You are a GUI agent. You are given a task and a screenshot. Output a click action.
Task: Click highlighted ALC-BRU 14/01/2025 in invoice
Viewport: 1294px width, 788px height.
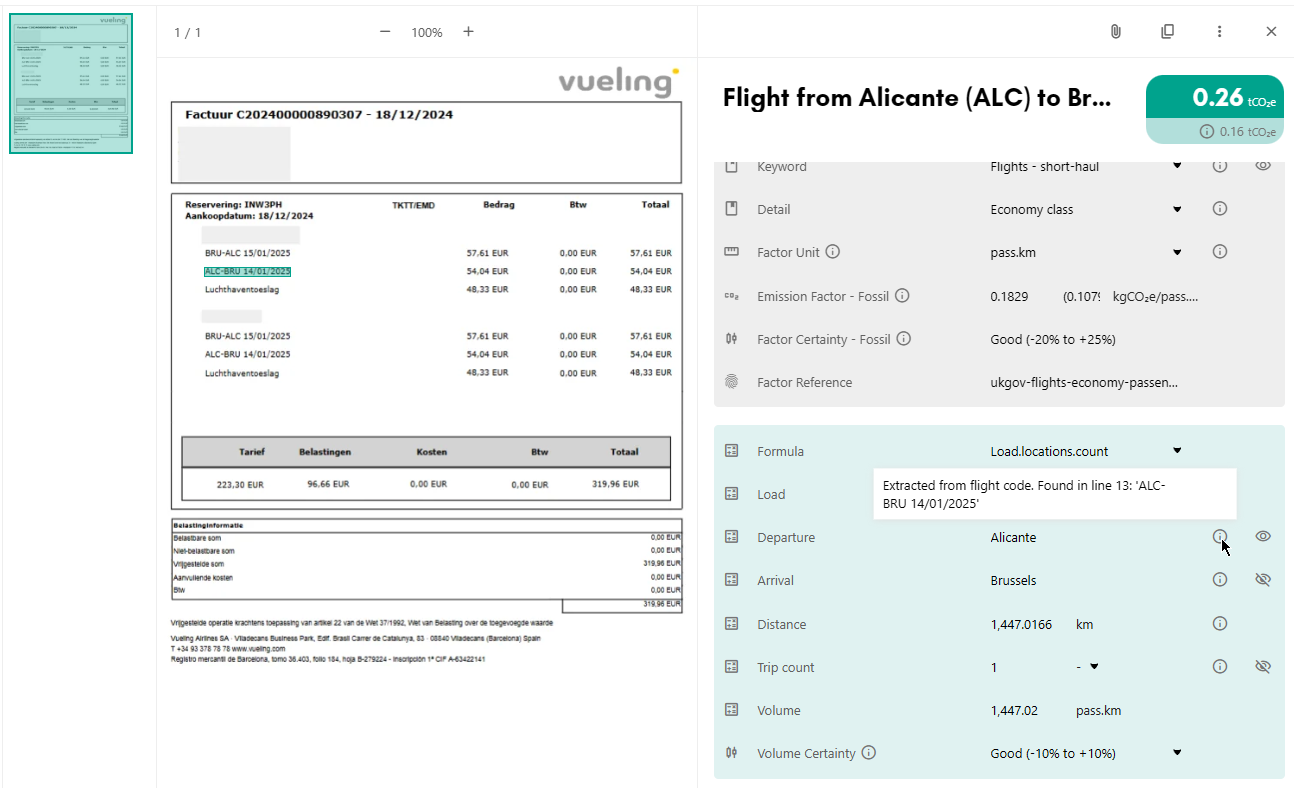point(247,272)
